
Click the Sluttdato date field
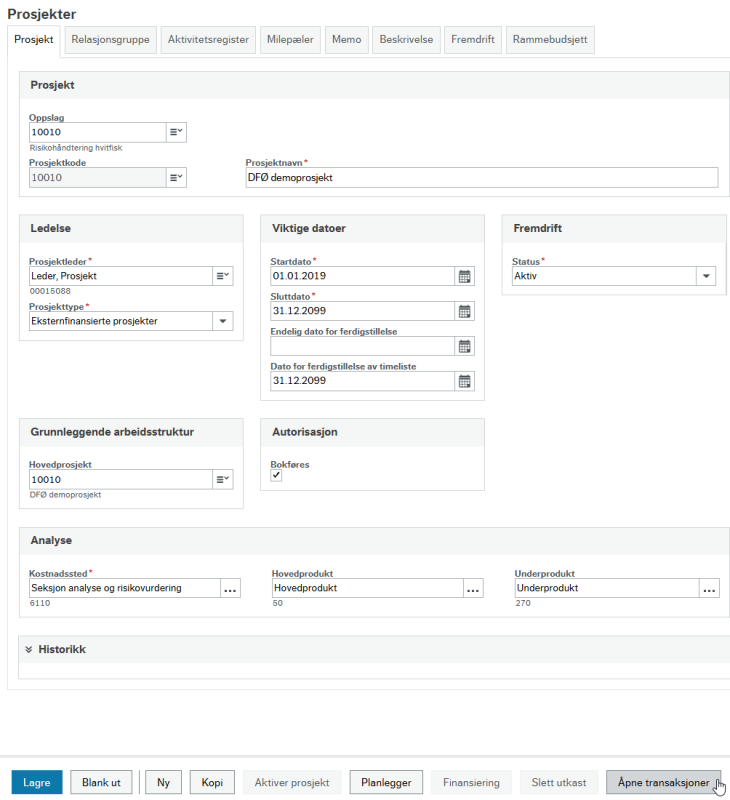click(x=362, y=311)
